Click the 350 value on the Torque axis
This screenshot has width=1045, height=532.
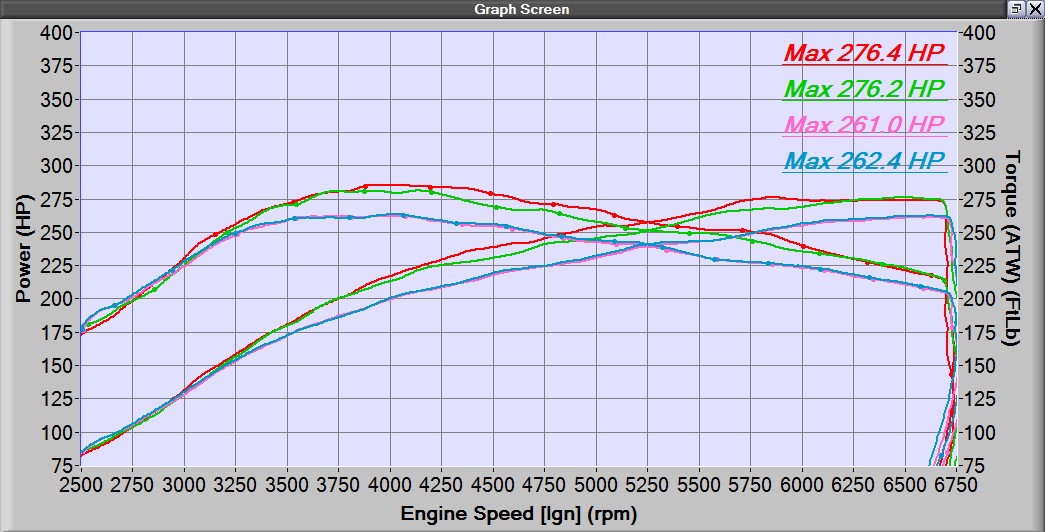pos(978,99)
